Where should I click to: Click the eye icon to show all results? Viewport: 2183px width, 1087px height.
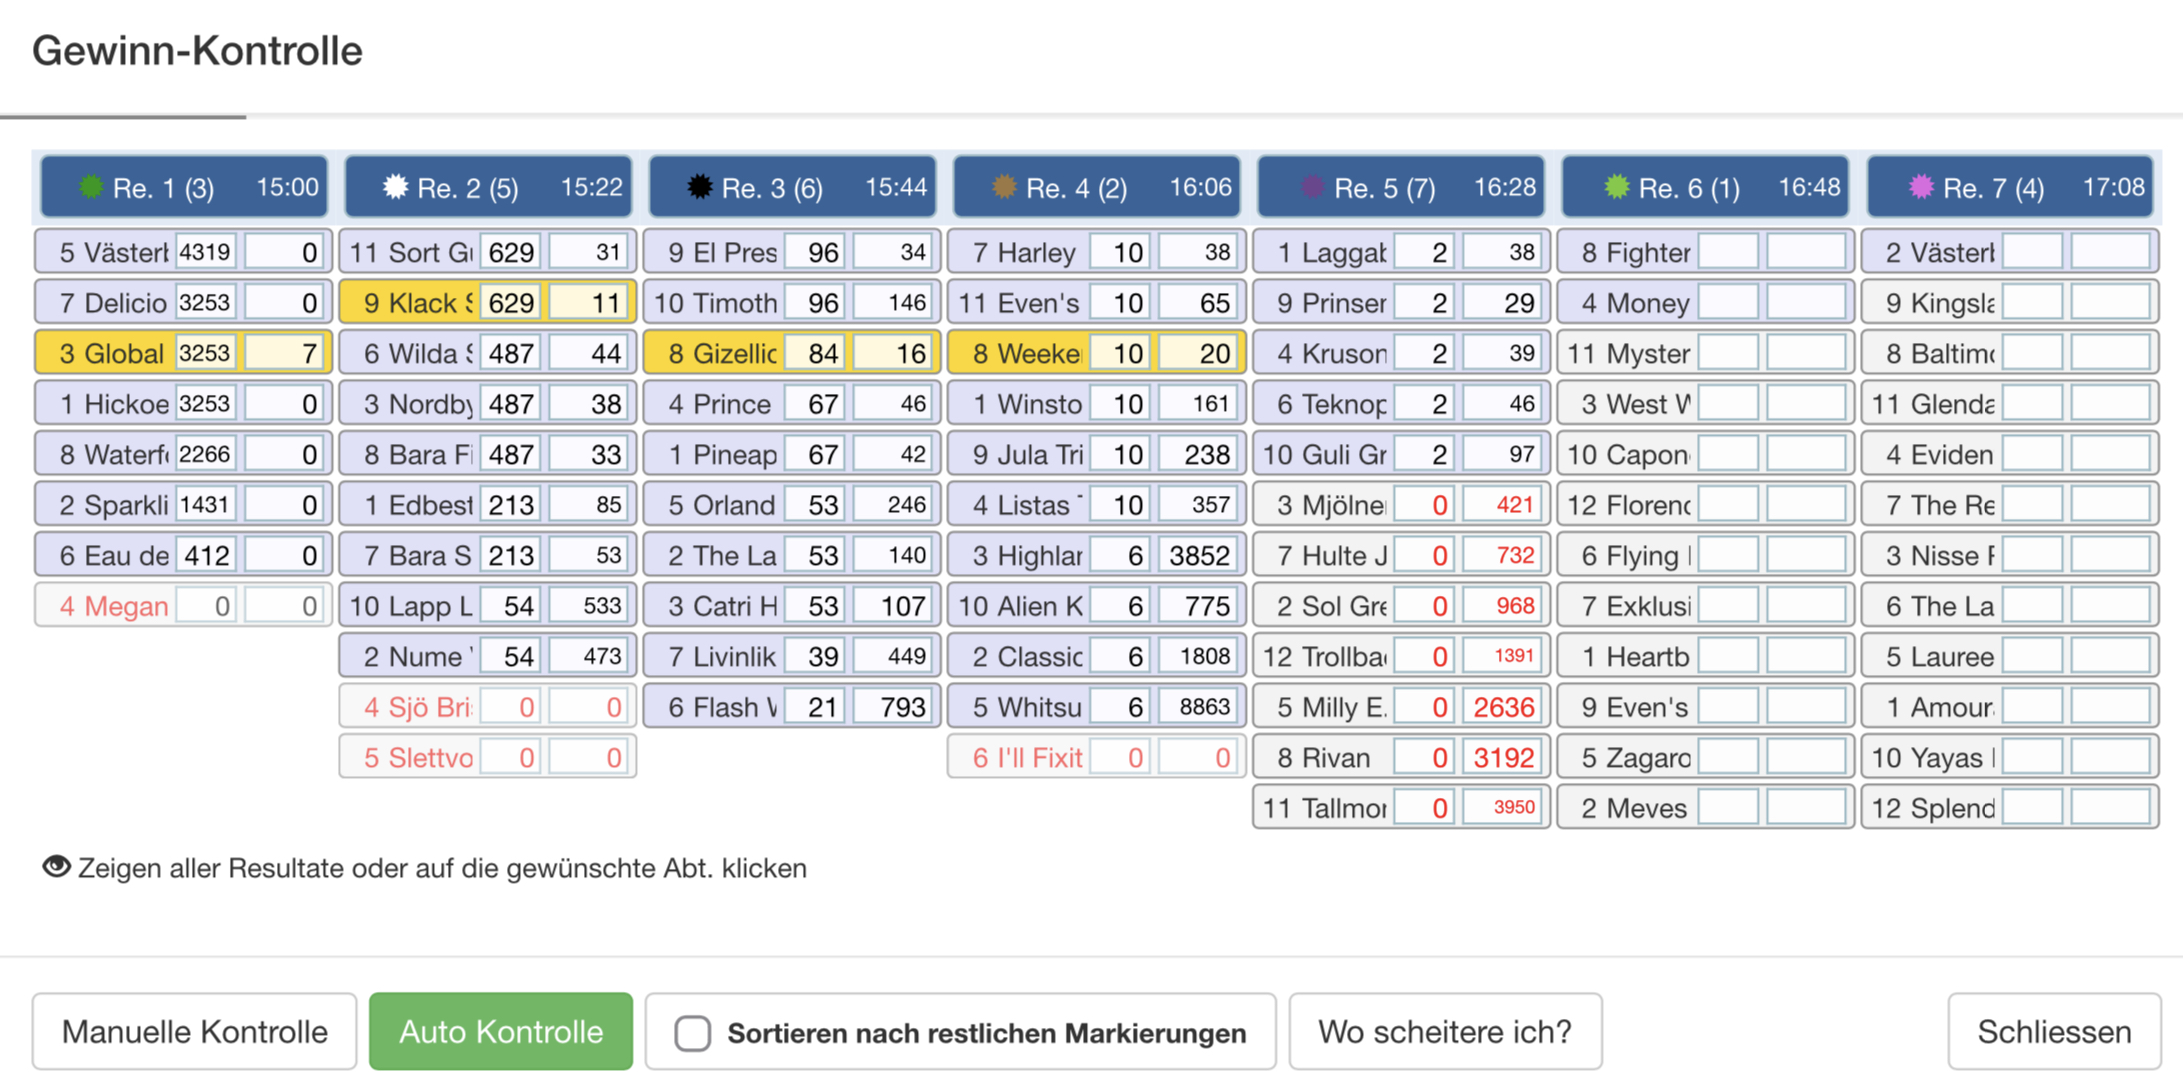(56, 866)
